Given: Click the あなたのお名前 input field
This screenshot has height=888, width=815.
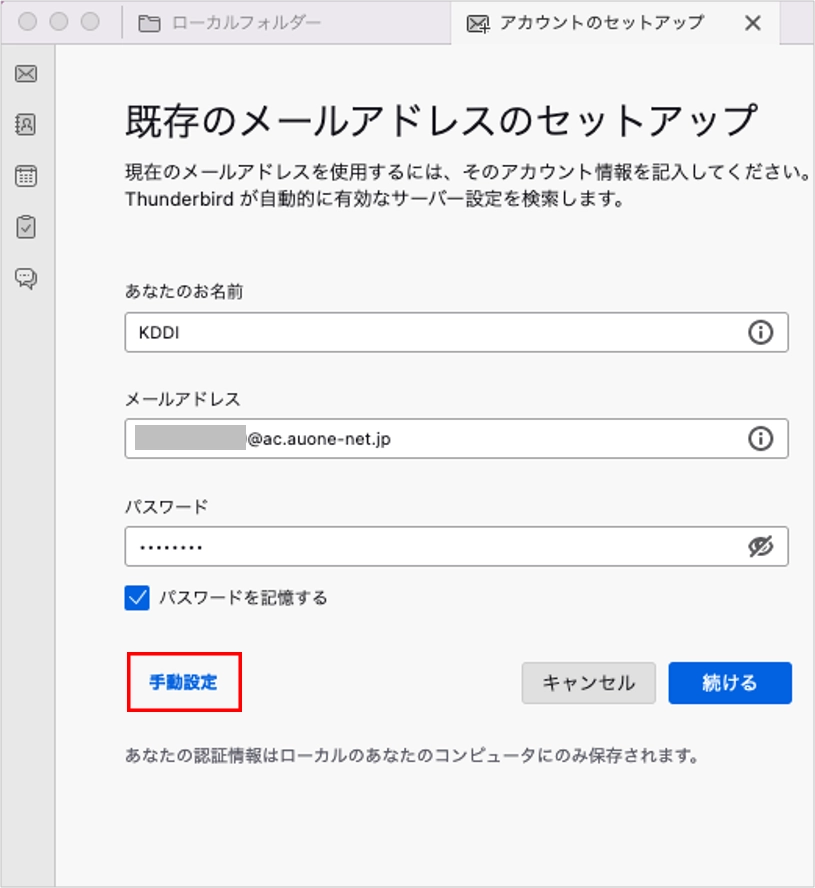Looking at the screenshot, I should click(x=400, y=331).
